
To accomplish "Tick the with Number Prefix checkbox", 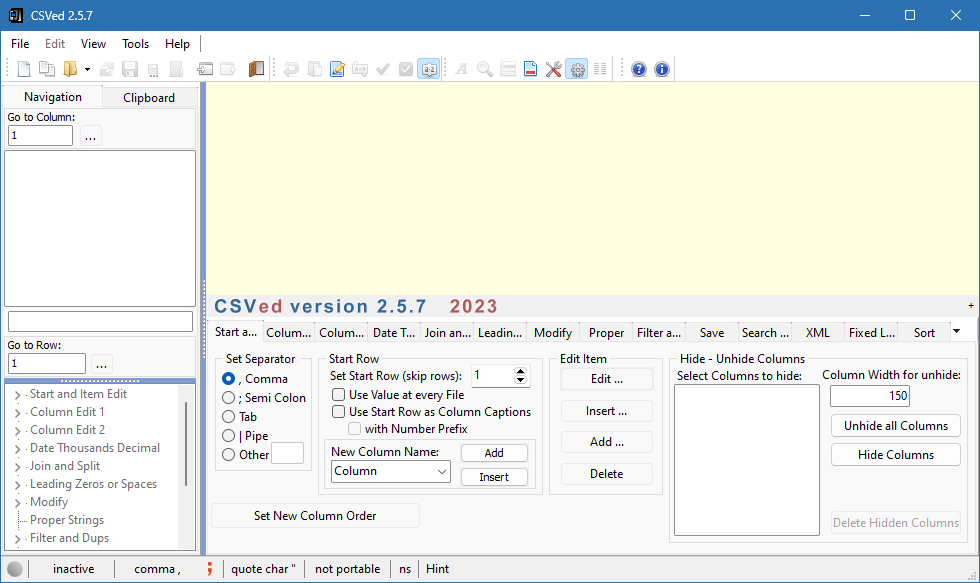I will (x=354, y=429).
